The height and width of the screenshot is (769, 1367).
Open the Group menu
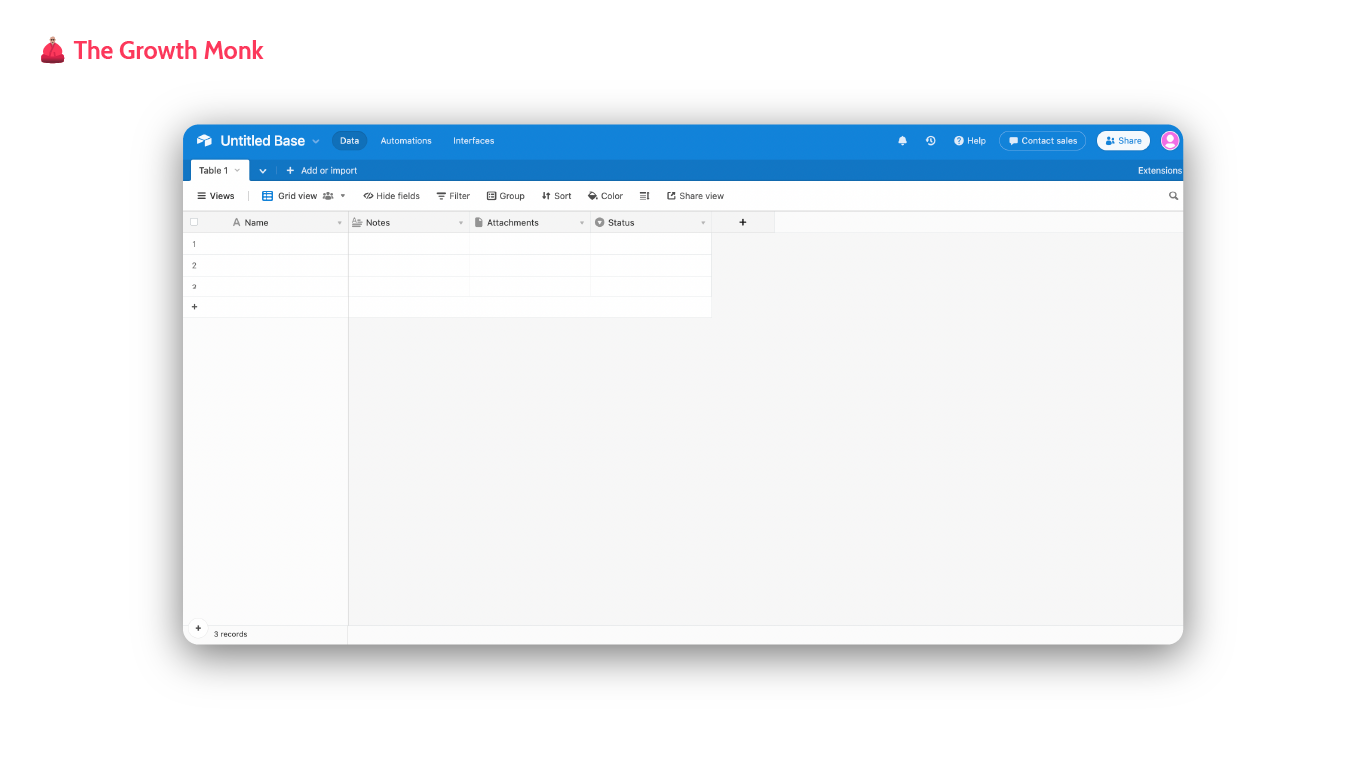(506, 196)
